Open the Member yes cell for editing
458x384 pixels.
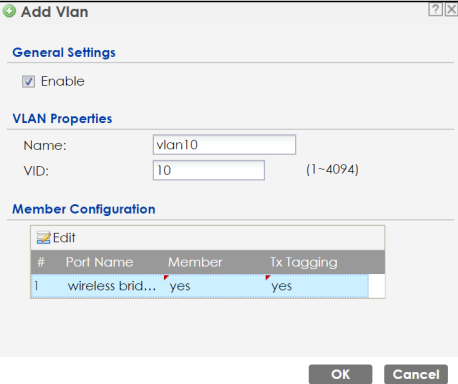215,286
